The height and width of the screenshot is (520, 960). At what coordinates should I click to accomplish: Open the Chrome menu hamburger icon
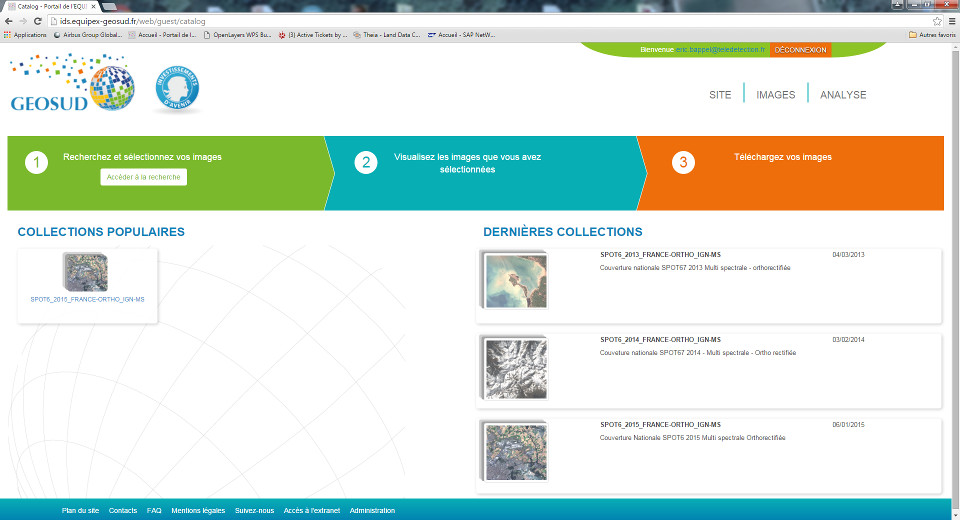click(951, 21)
